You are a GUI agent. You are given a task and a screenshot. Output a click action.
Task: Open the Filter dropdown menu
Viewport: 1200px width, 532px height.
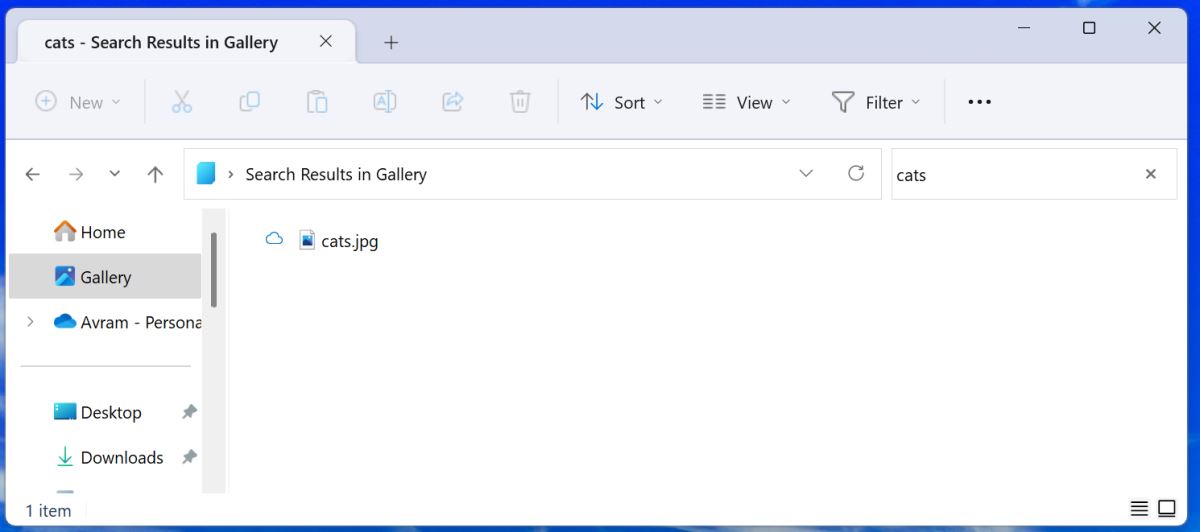pos(876,102)
